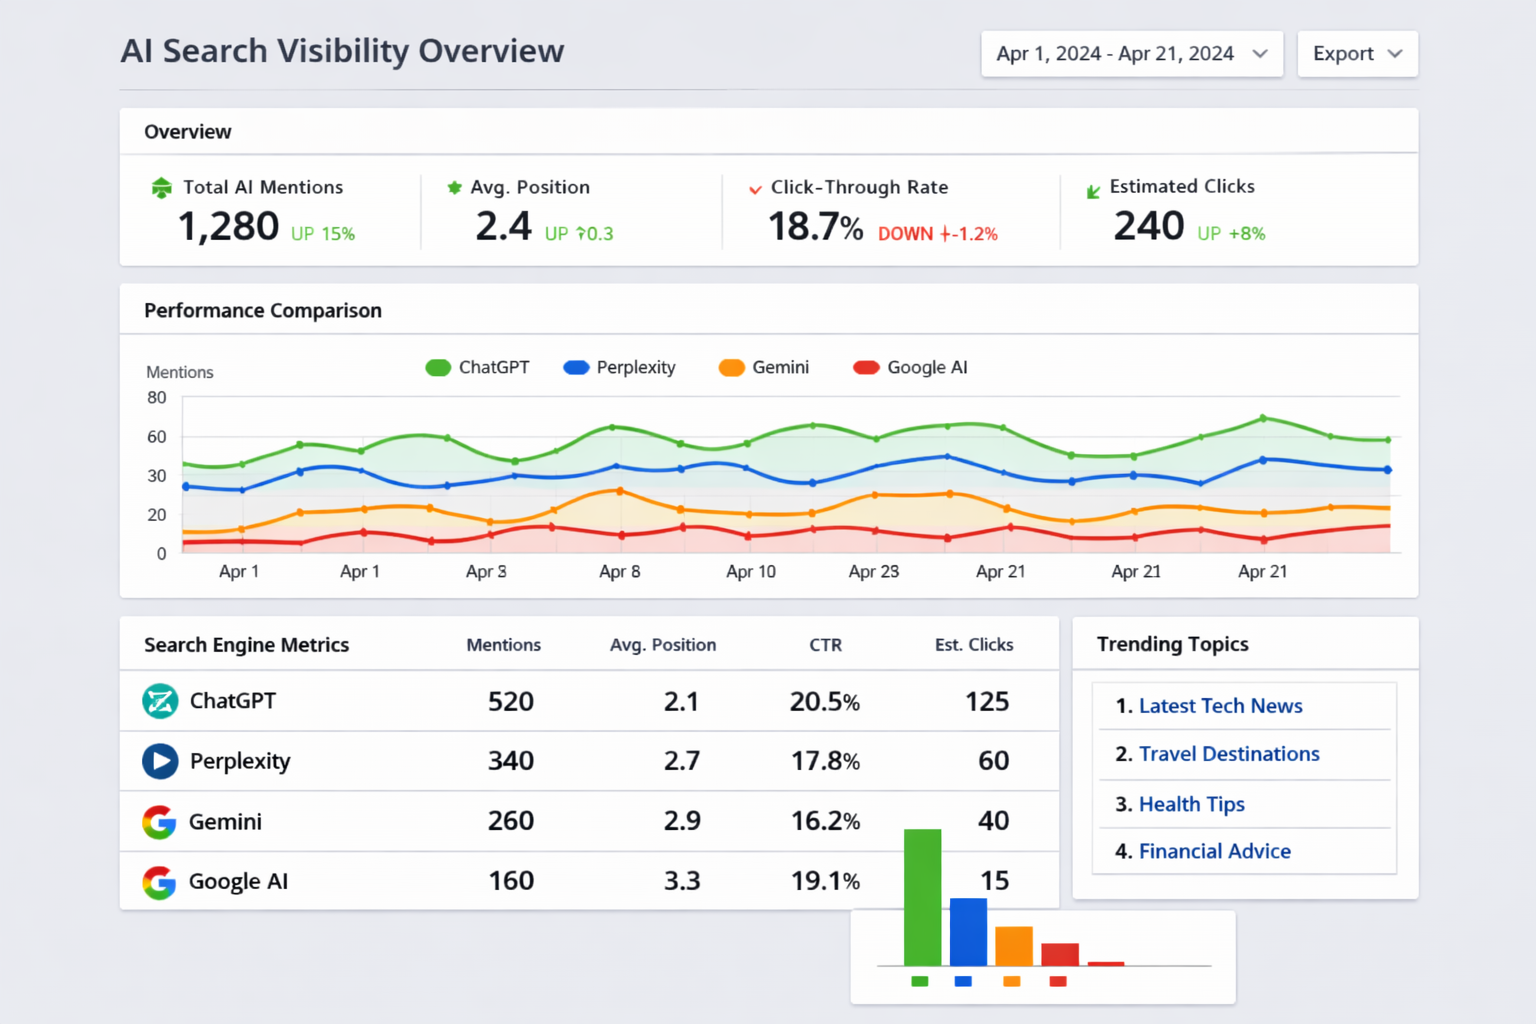Click ChatGPT estimated clicks 125
This screenshot has height=1024, width=1536.
tap(986, 702)
